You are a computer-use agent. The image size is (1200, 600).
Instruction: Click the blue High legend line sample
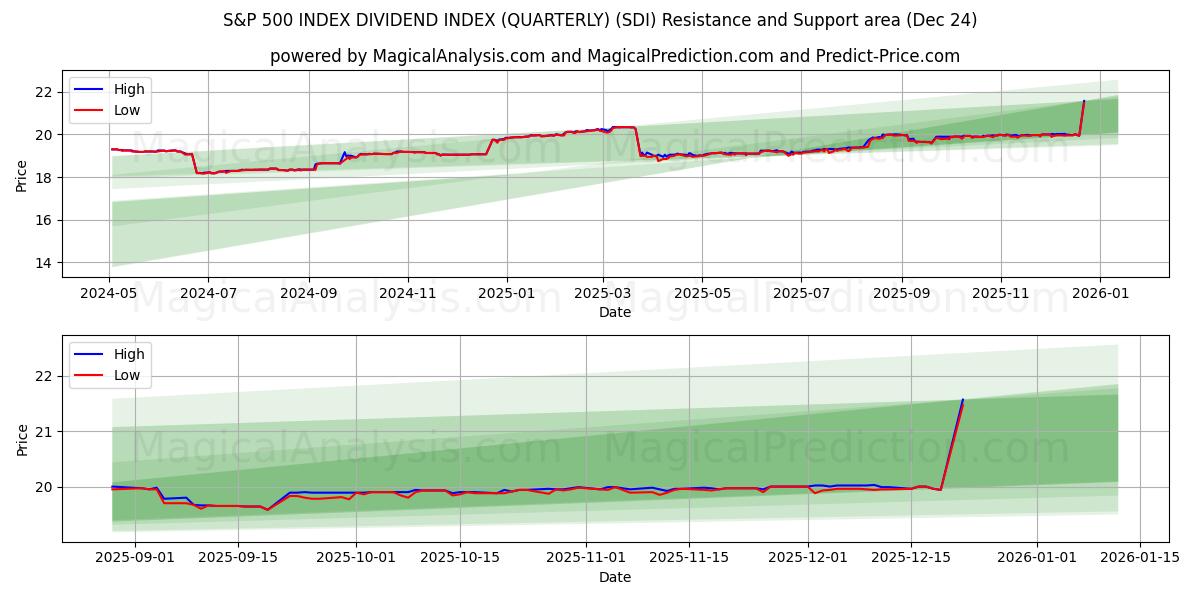click(90, 89)
